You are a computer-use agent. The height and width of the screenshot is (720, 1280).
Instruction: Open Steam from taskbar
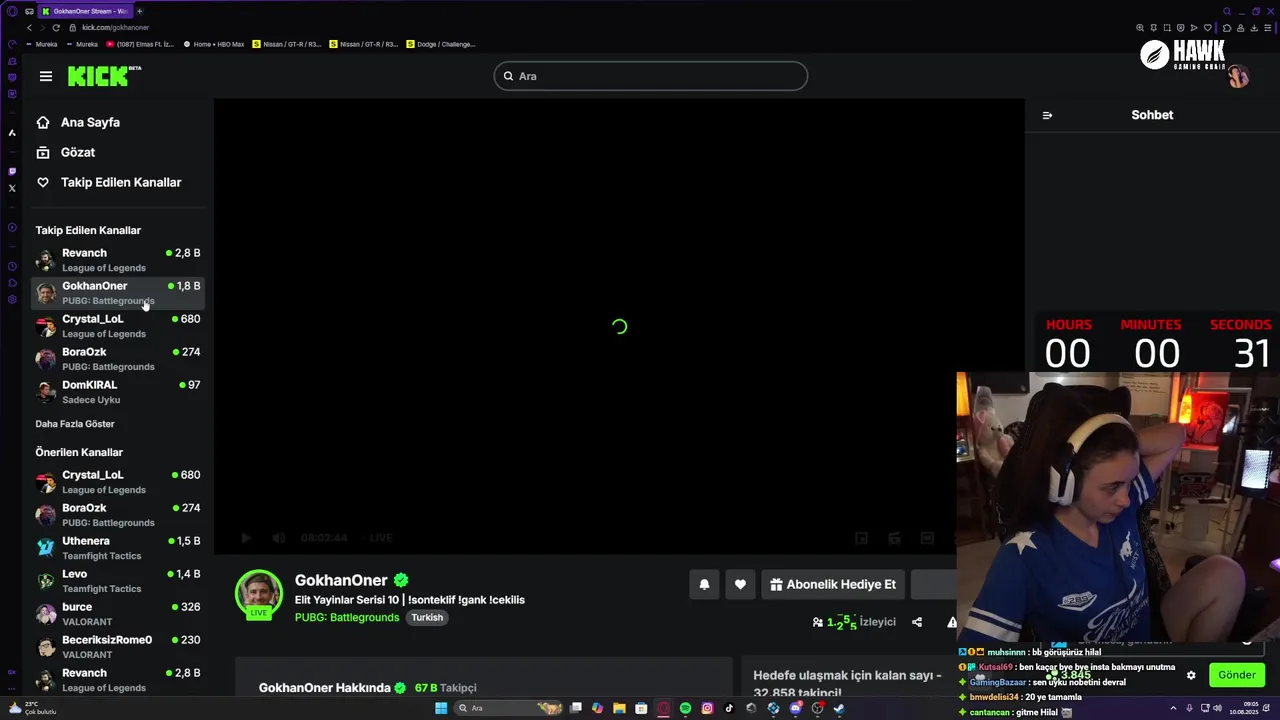pyautogui.click(x=839, y=708)
